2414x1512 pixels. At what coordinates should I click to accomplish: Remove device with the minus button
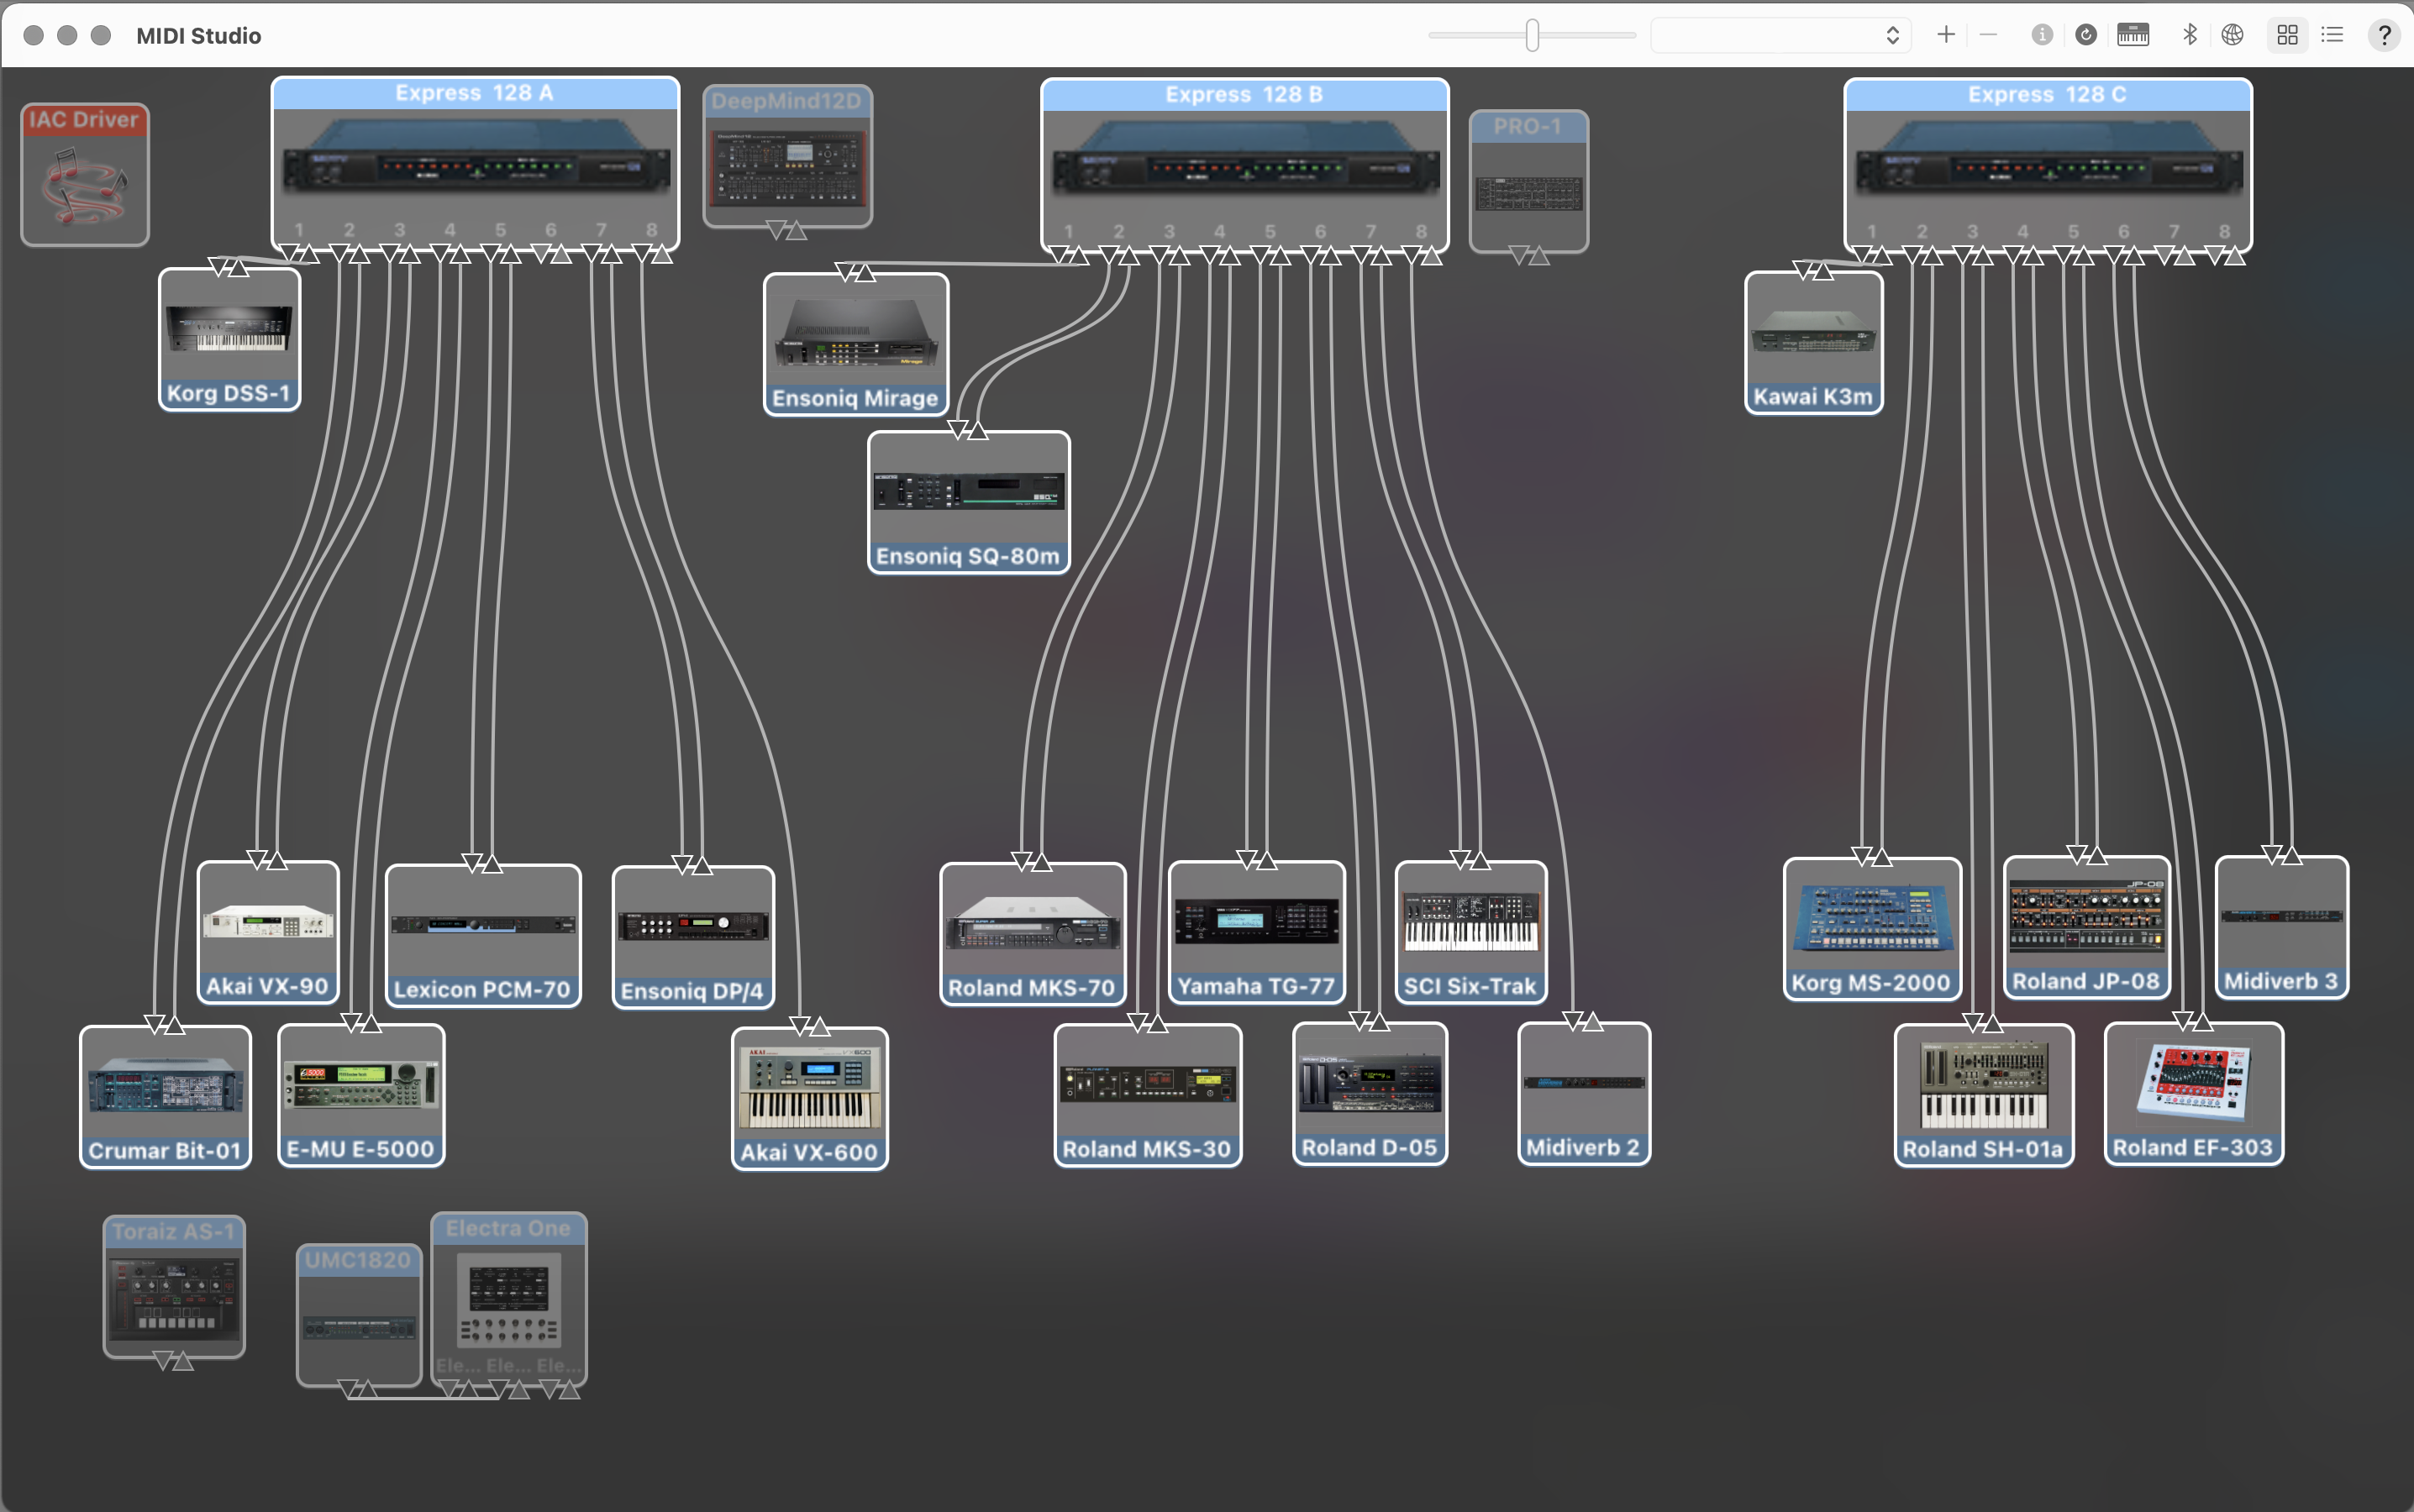click(1988, 35)
